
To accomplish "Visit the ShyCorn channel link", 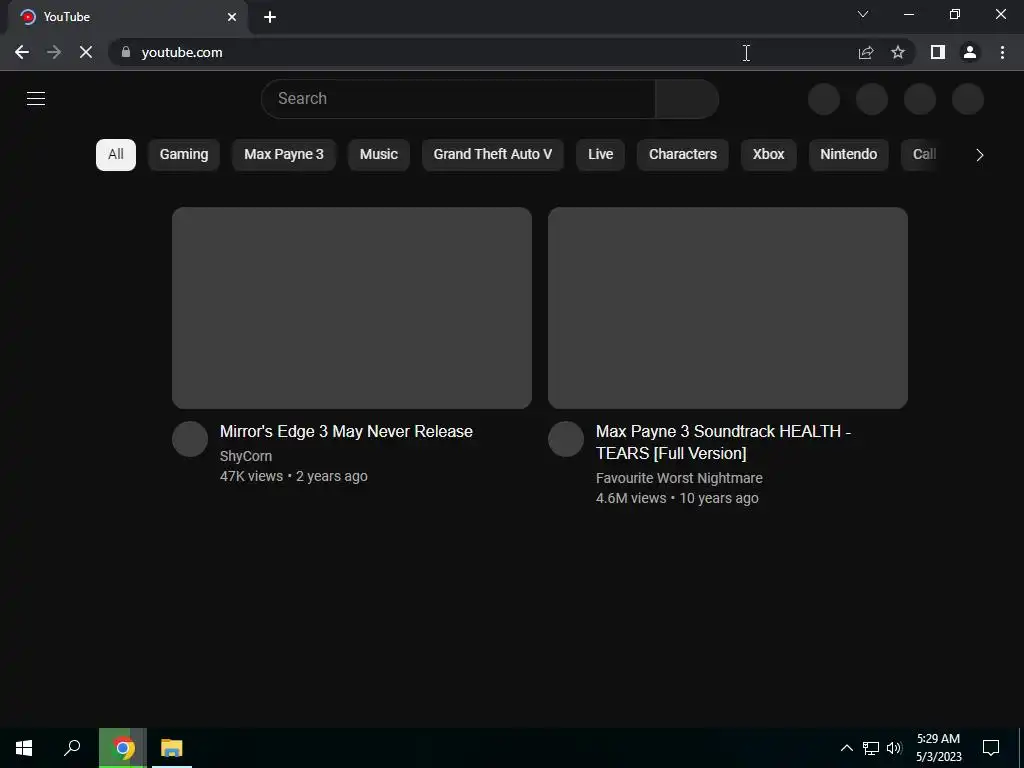I will (x=246, y=456).
